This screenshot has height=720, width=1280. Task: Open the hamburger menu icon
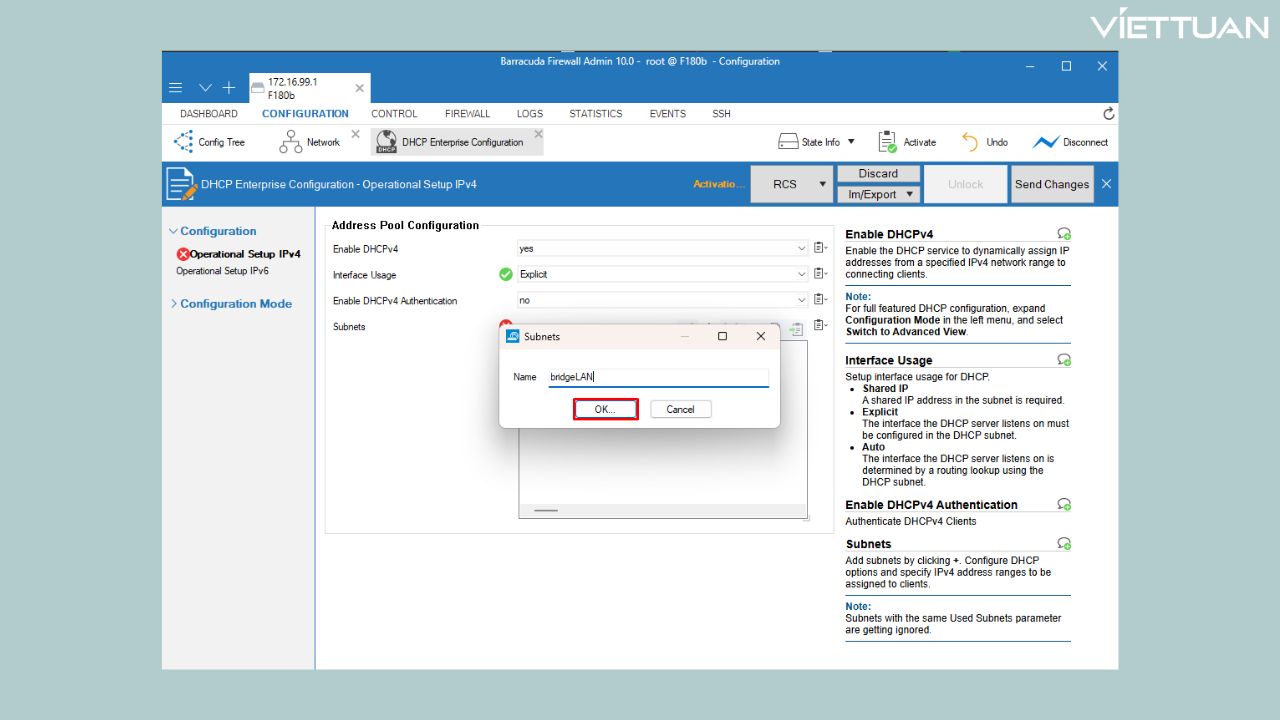point(174,88)
